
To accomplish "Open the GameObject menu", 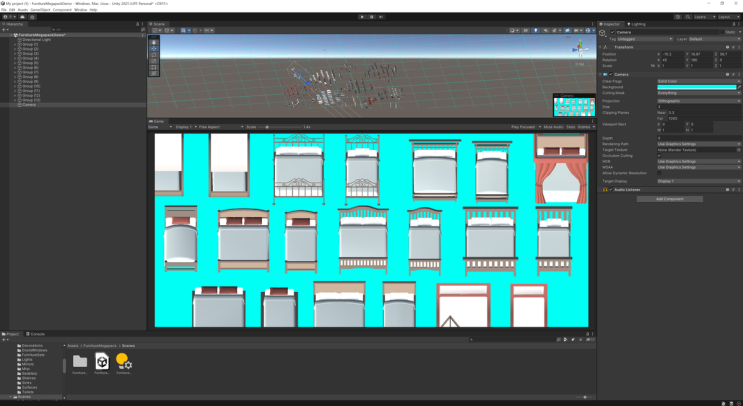I will pyautogui.click(x=40, y=9).
